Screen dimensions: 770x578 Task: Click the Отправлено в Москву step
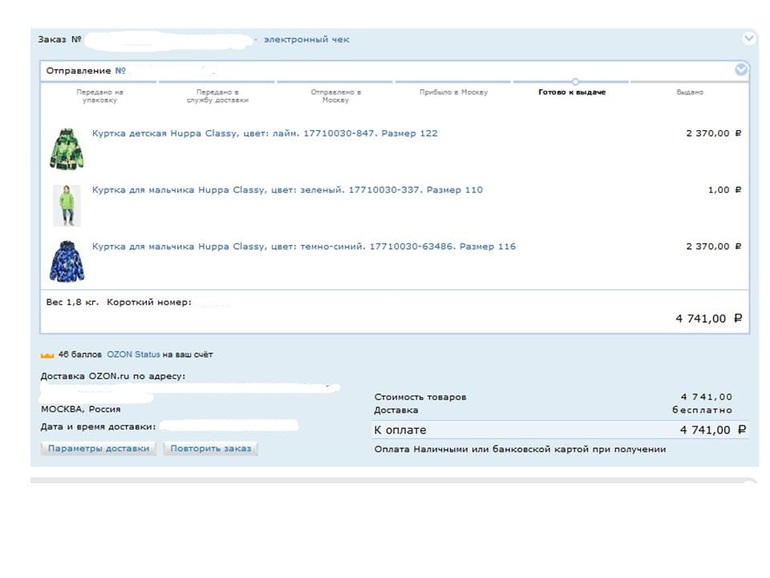tap(335, 96)
